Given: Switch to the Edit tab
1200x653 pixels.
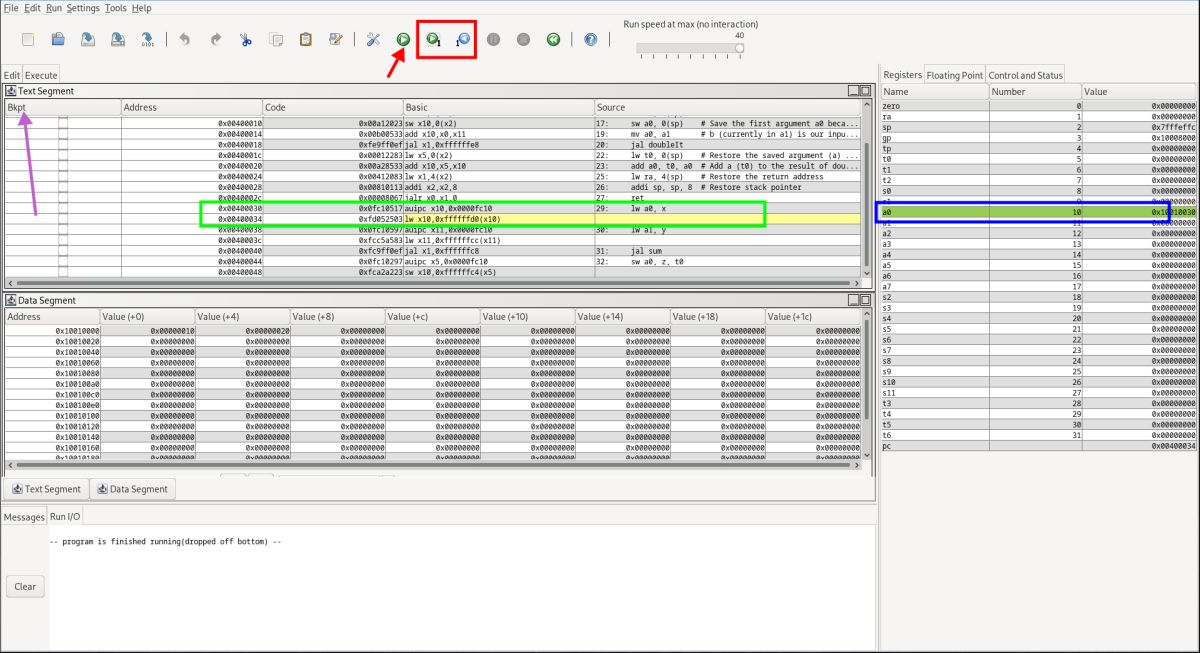Looking at the screenshot, I should (11, 75).
